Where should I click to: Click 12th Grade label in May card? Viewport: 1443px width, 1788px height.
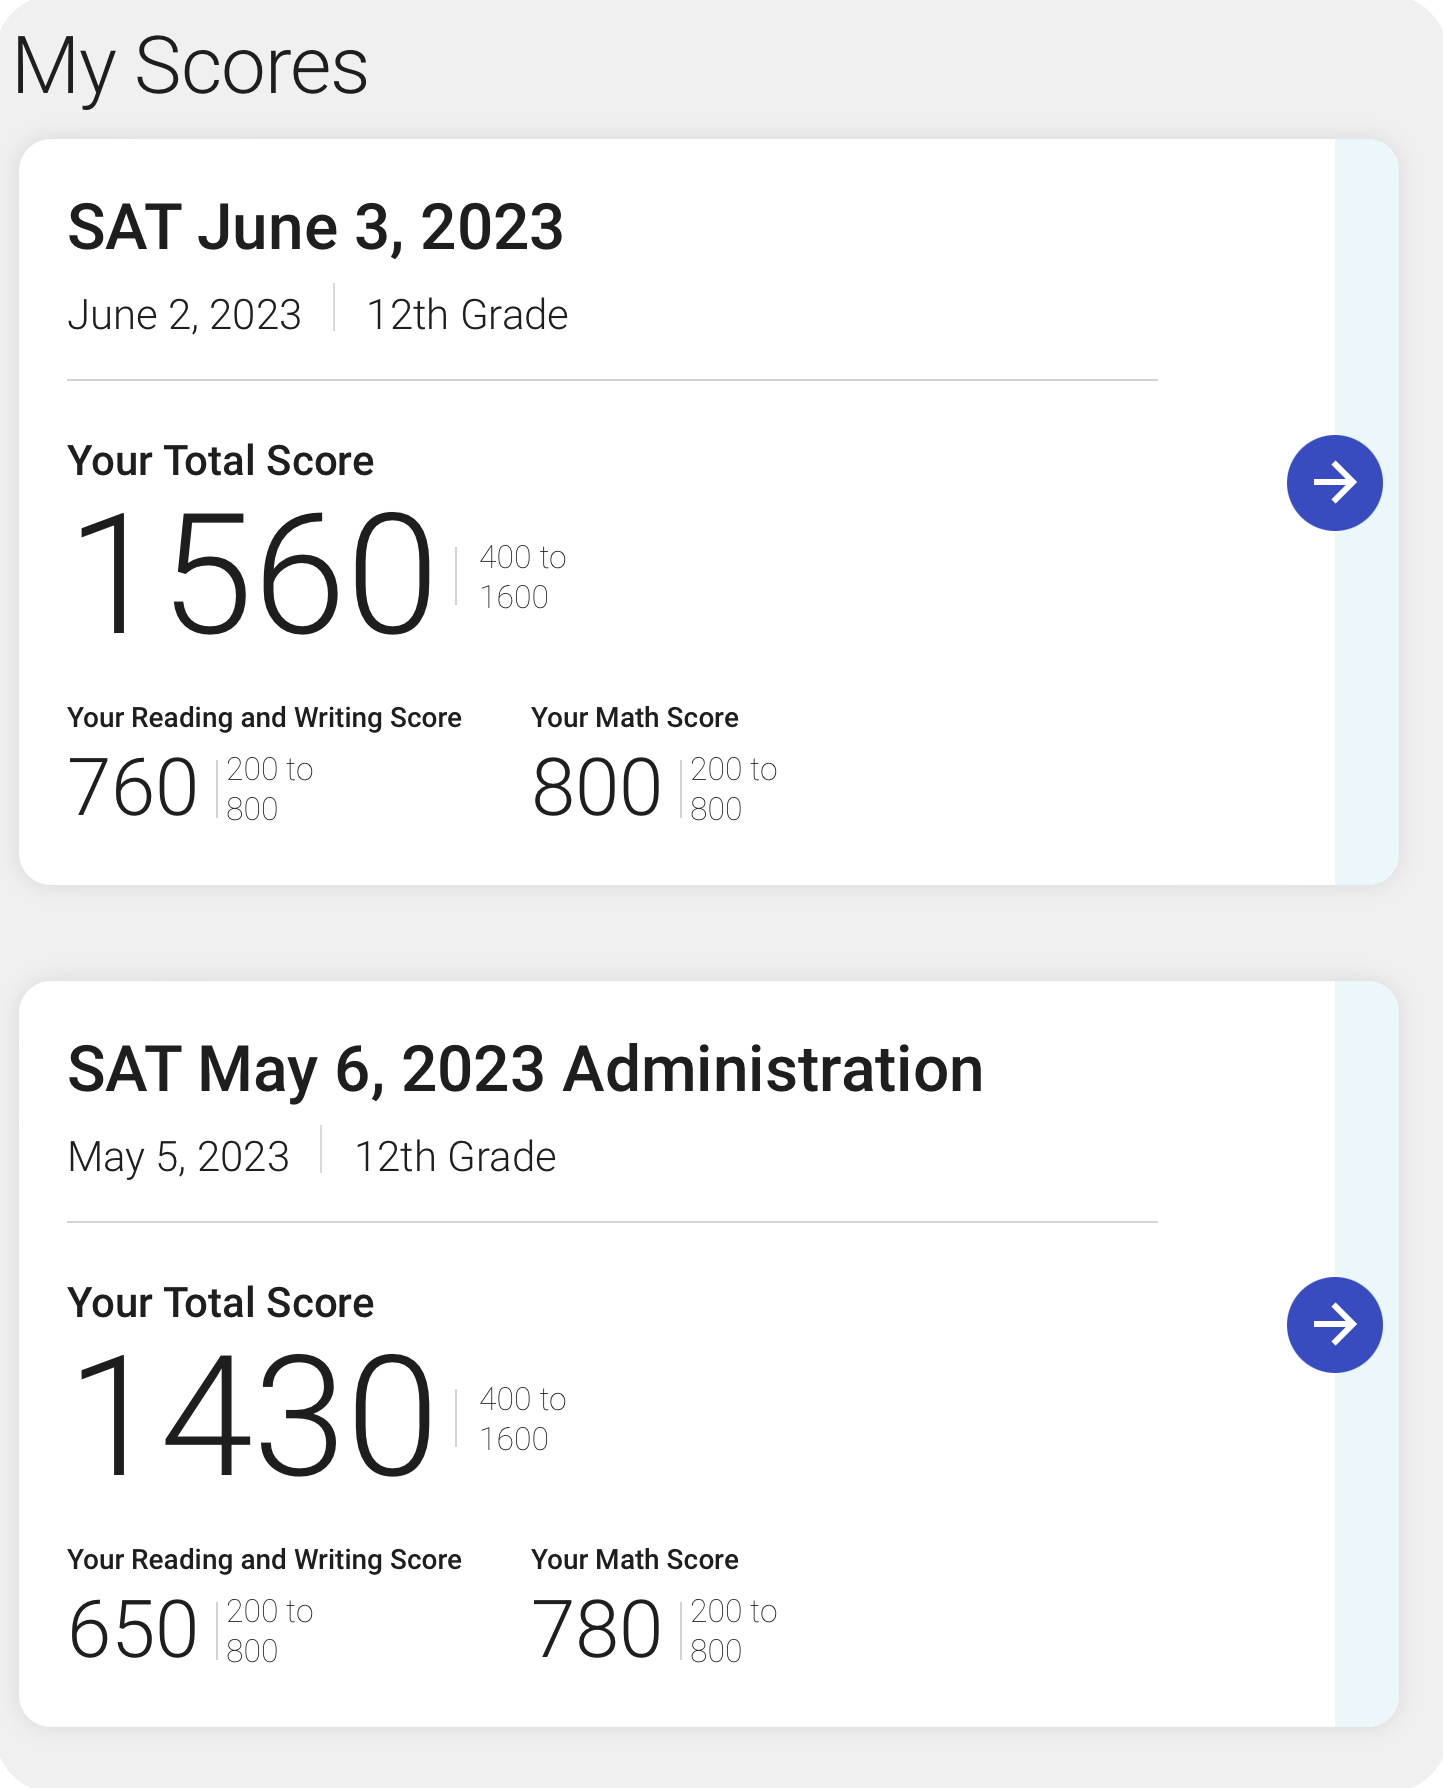455,1157
